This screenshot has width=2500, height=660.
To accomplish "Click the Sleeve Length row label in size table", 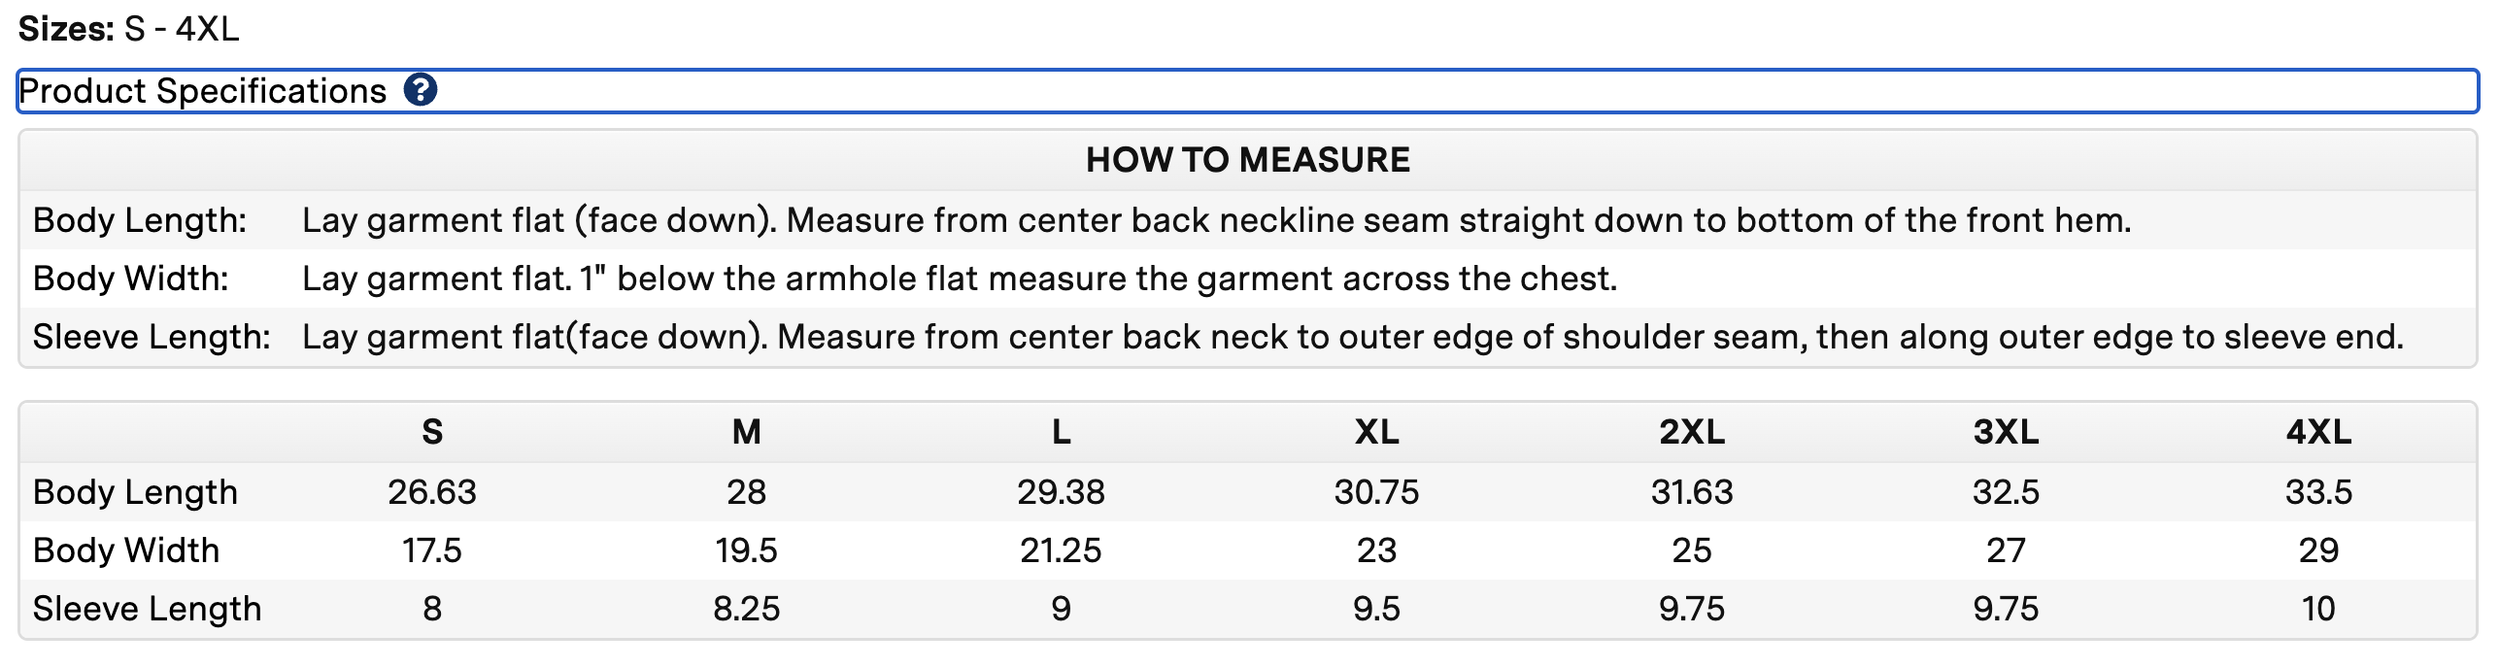I will tap(147, 608).
